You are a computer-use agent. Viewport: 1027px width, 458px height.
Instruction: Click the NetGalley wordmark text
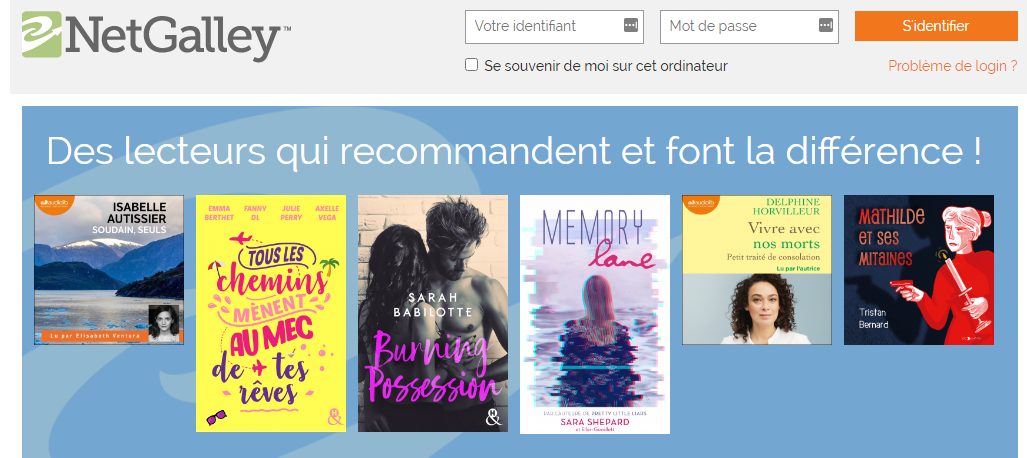177,37
